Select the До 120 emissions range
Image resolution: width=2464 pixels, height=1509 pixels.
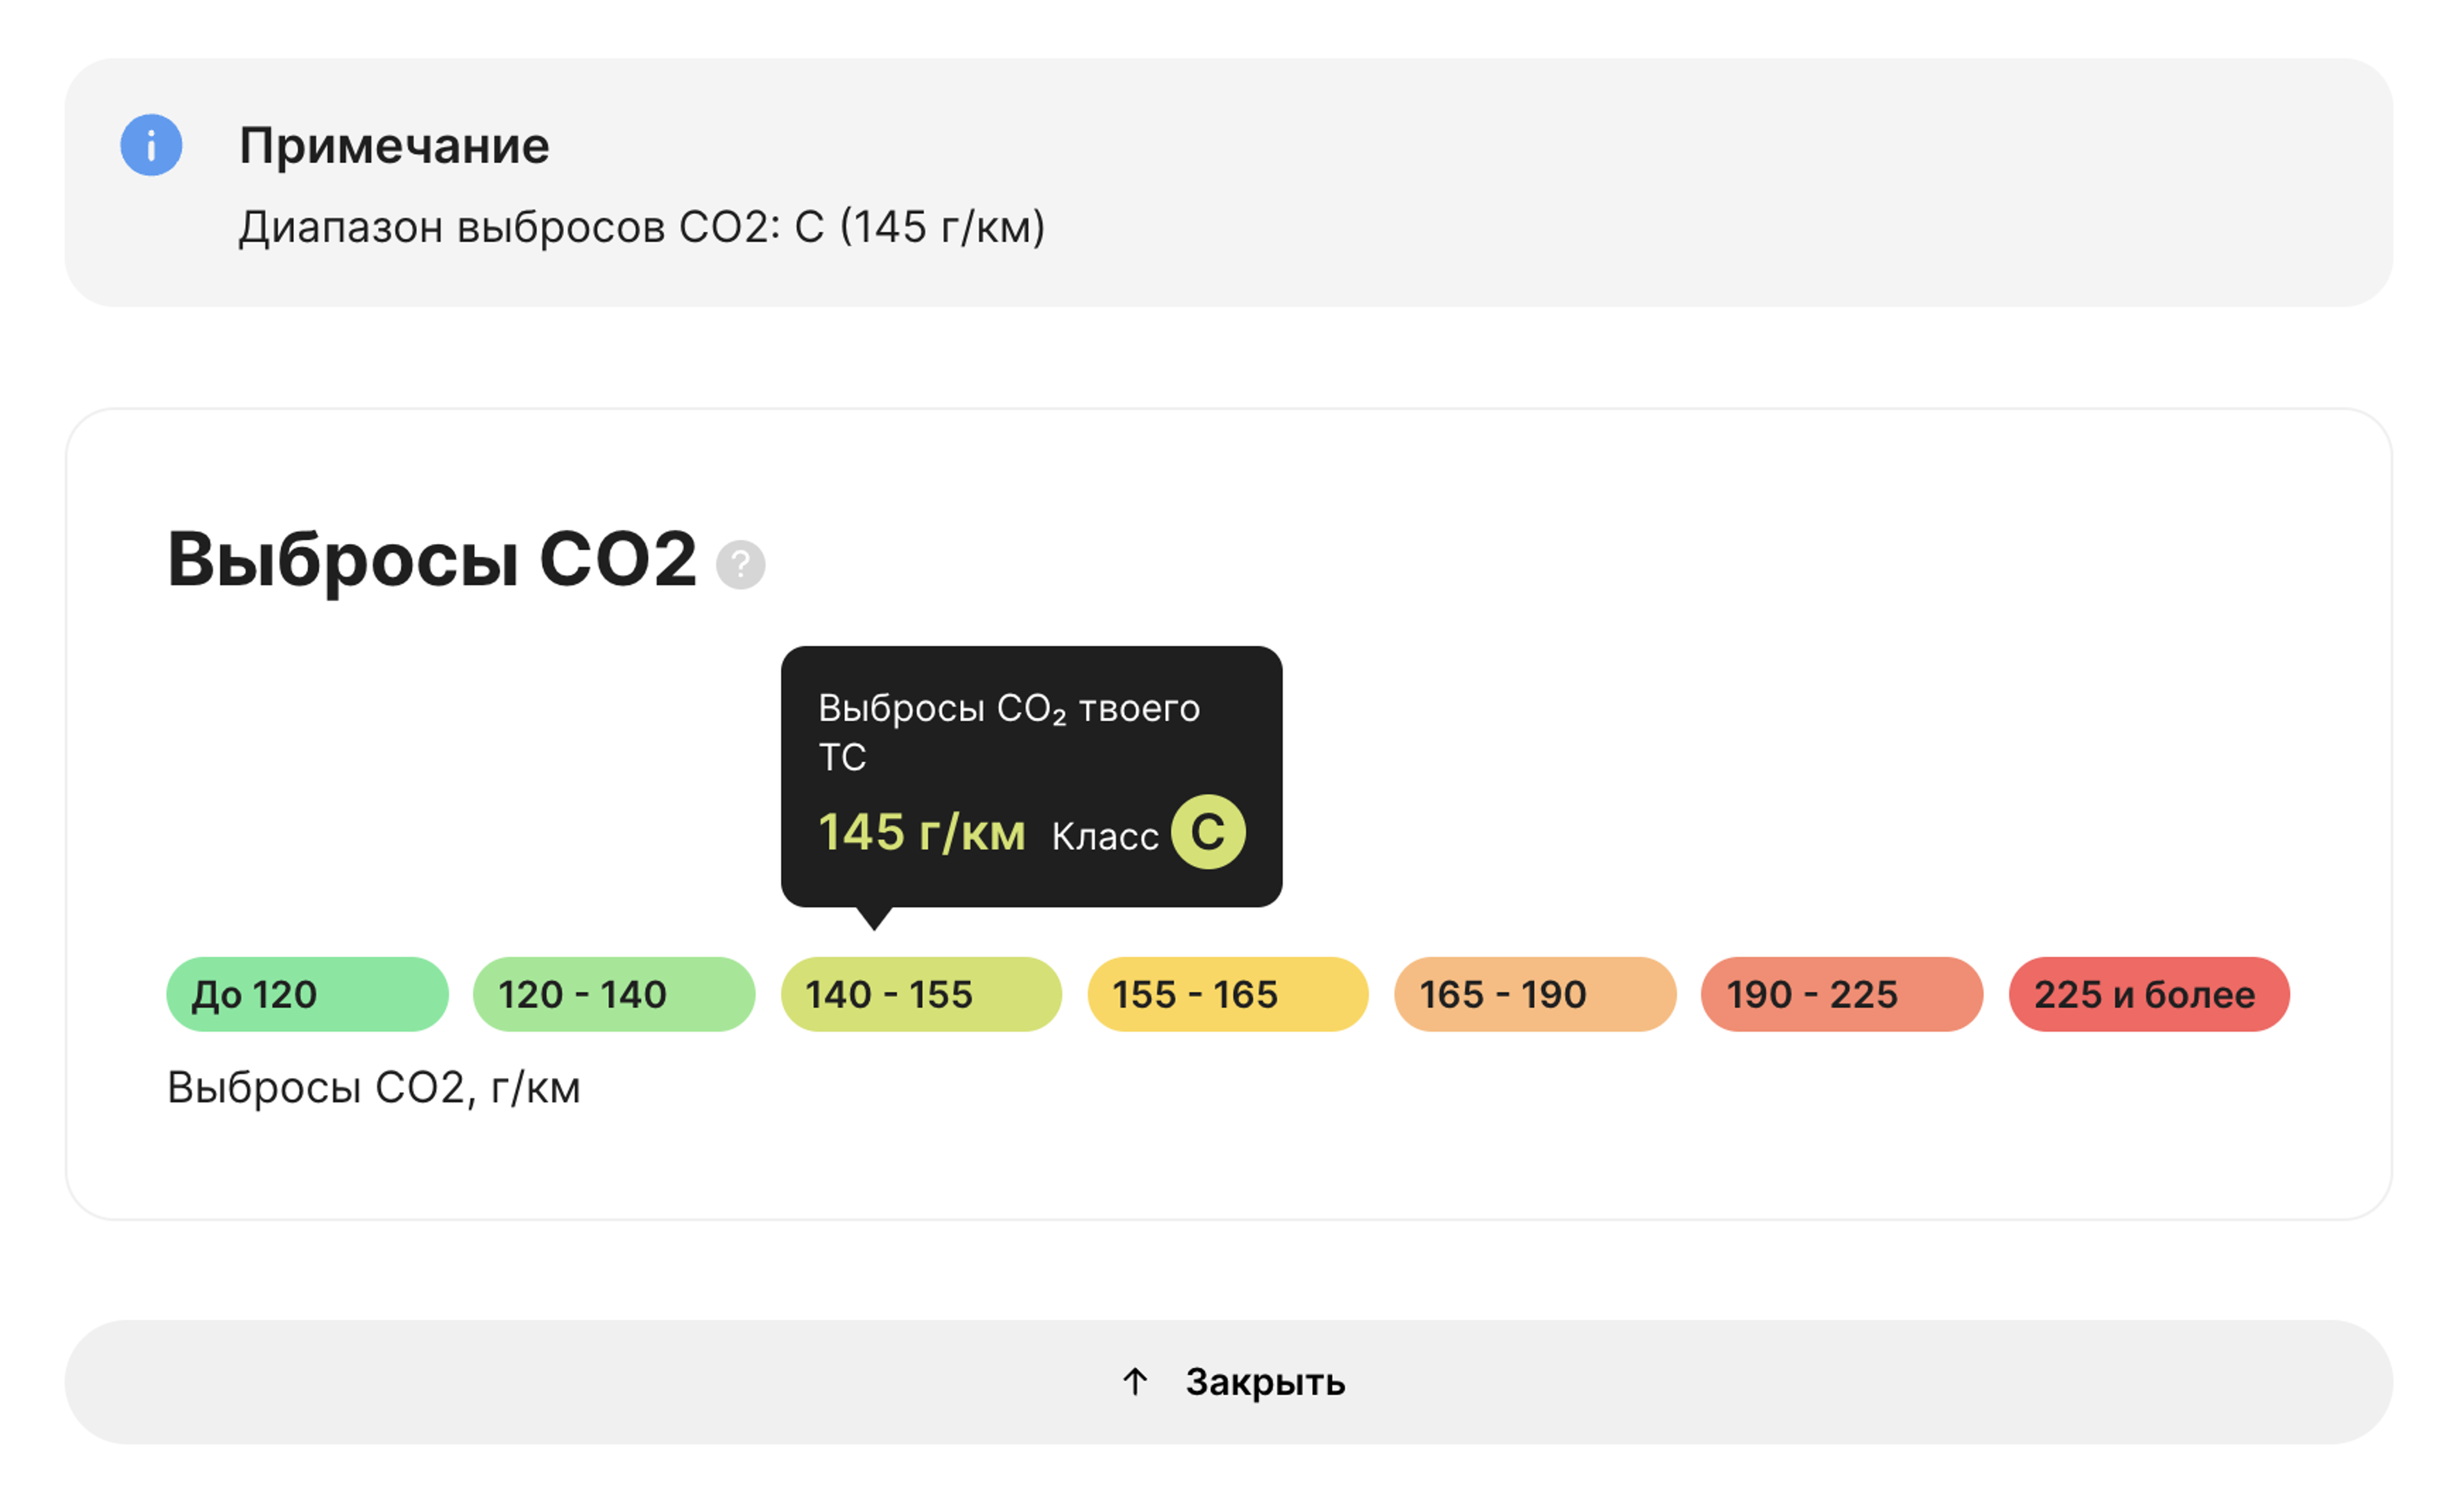point(307,994)
